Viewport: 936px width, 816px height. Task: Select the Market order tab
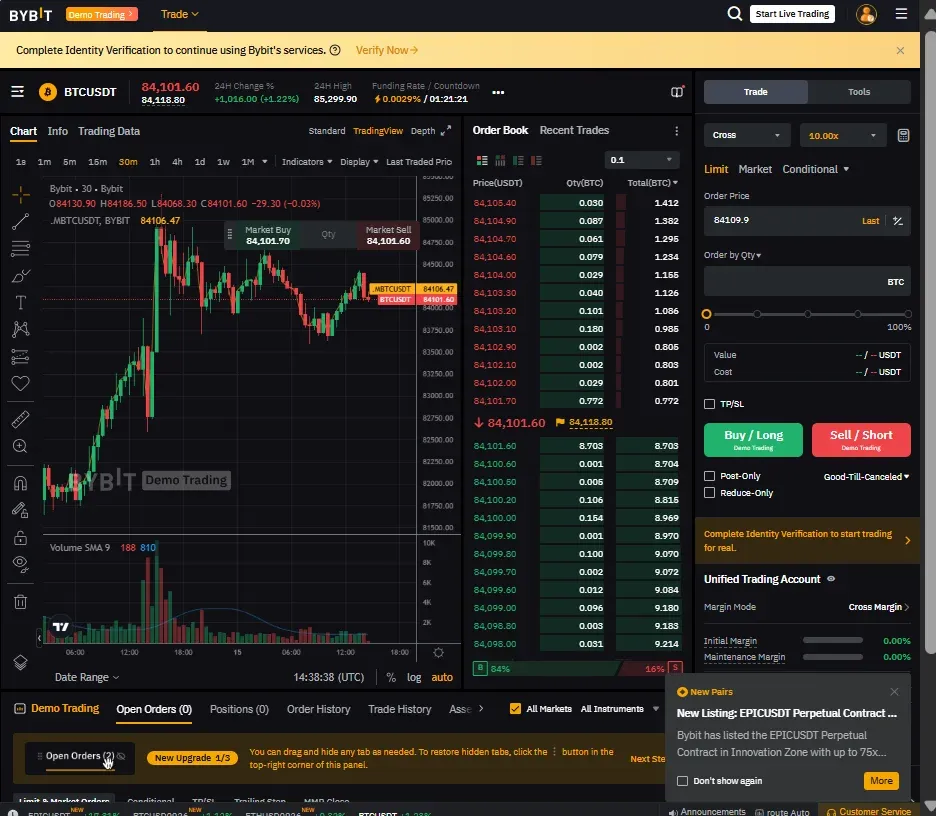click(755, 169)
